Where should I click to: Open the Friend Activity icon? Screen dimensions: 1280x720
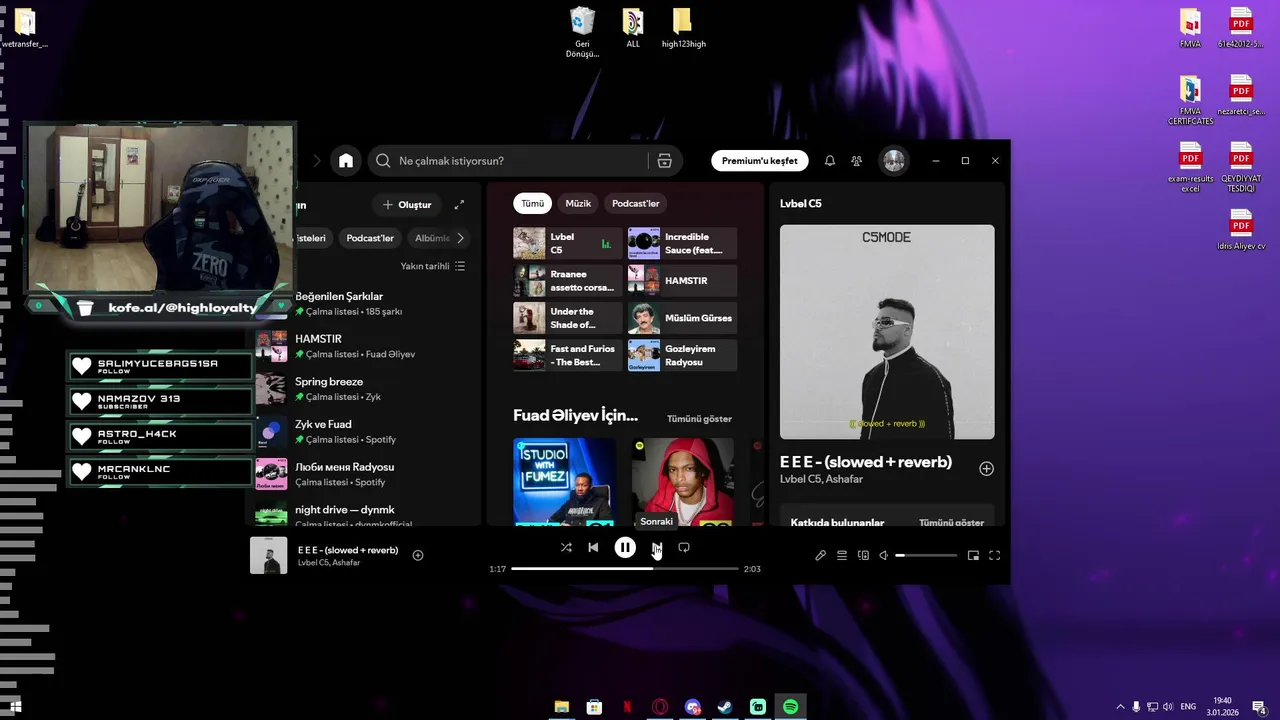click(857, 160)
